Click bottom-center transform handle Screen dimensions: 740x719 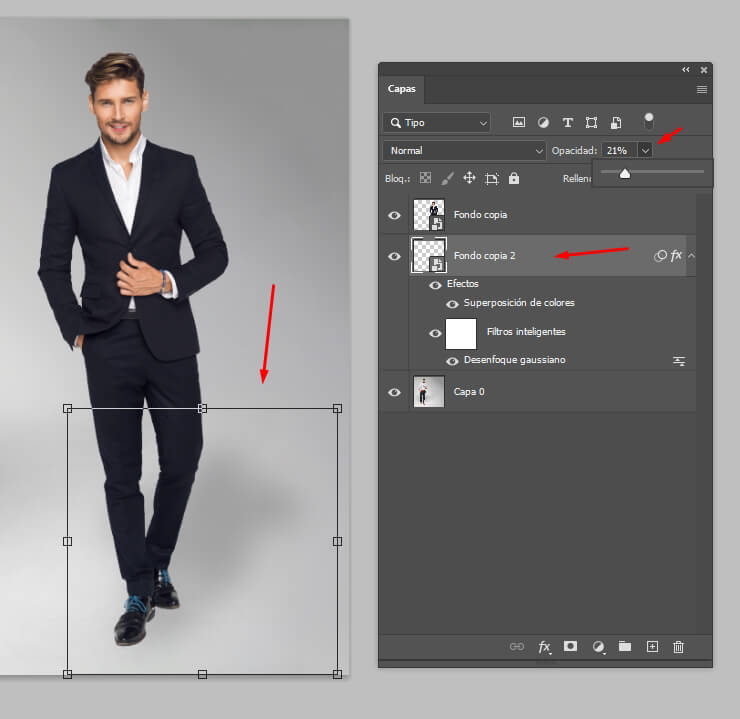(202, 674)
